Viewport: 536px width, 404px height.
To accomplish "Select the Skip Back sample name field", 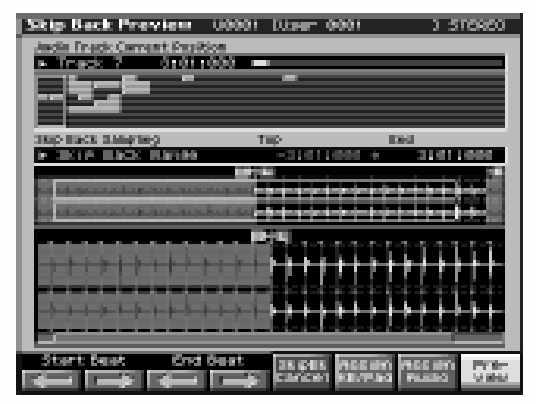I will click(x=126, y=156).
